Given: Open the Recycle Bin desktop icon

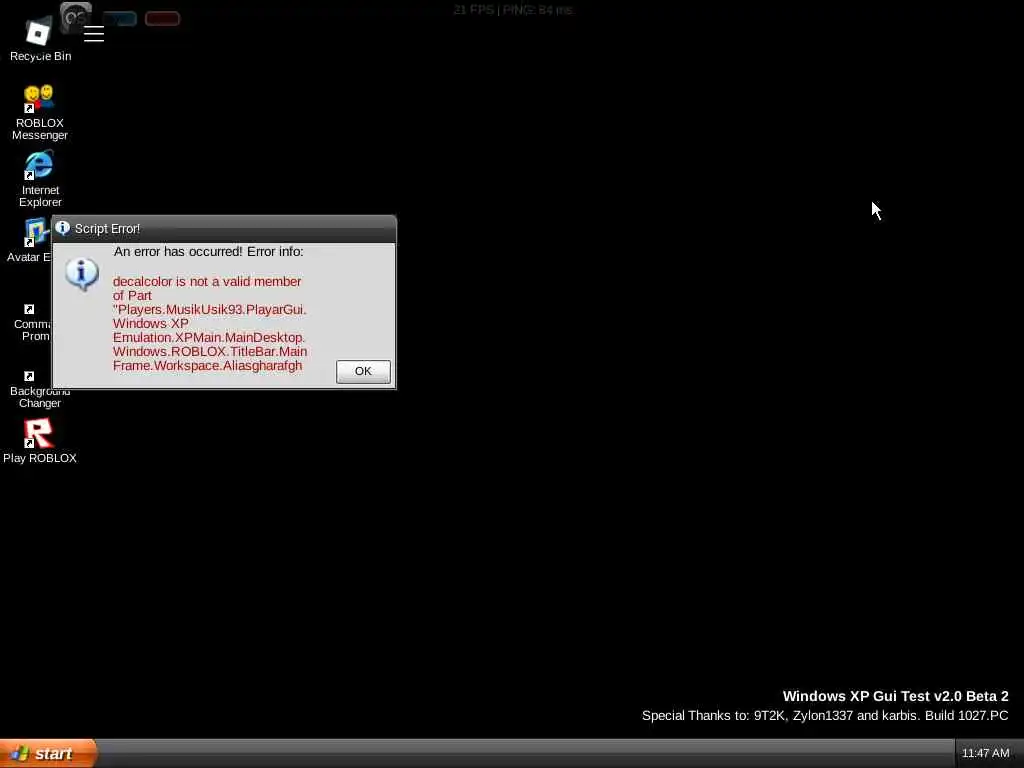Looking at the screenshot, I should 39,40.
